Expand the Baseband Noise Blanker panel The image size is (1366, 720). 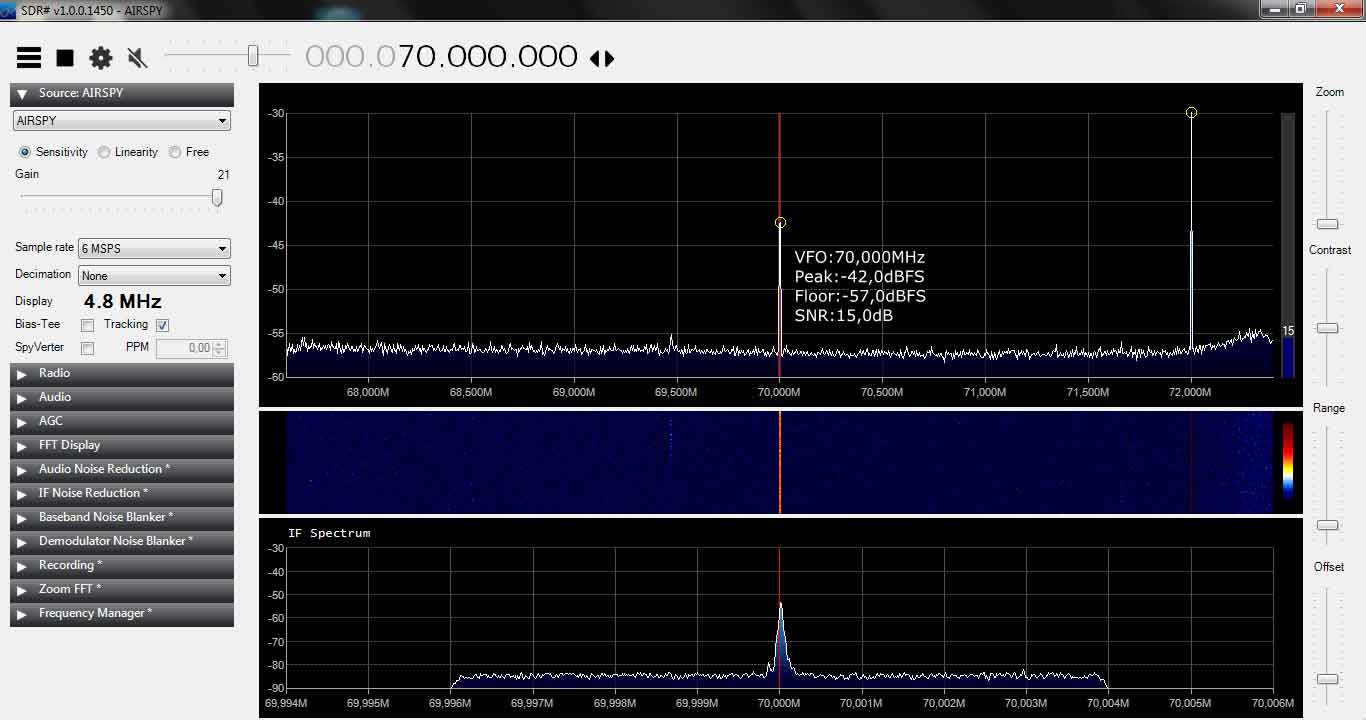[122, 518]
